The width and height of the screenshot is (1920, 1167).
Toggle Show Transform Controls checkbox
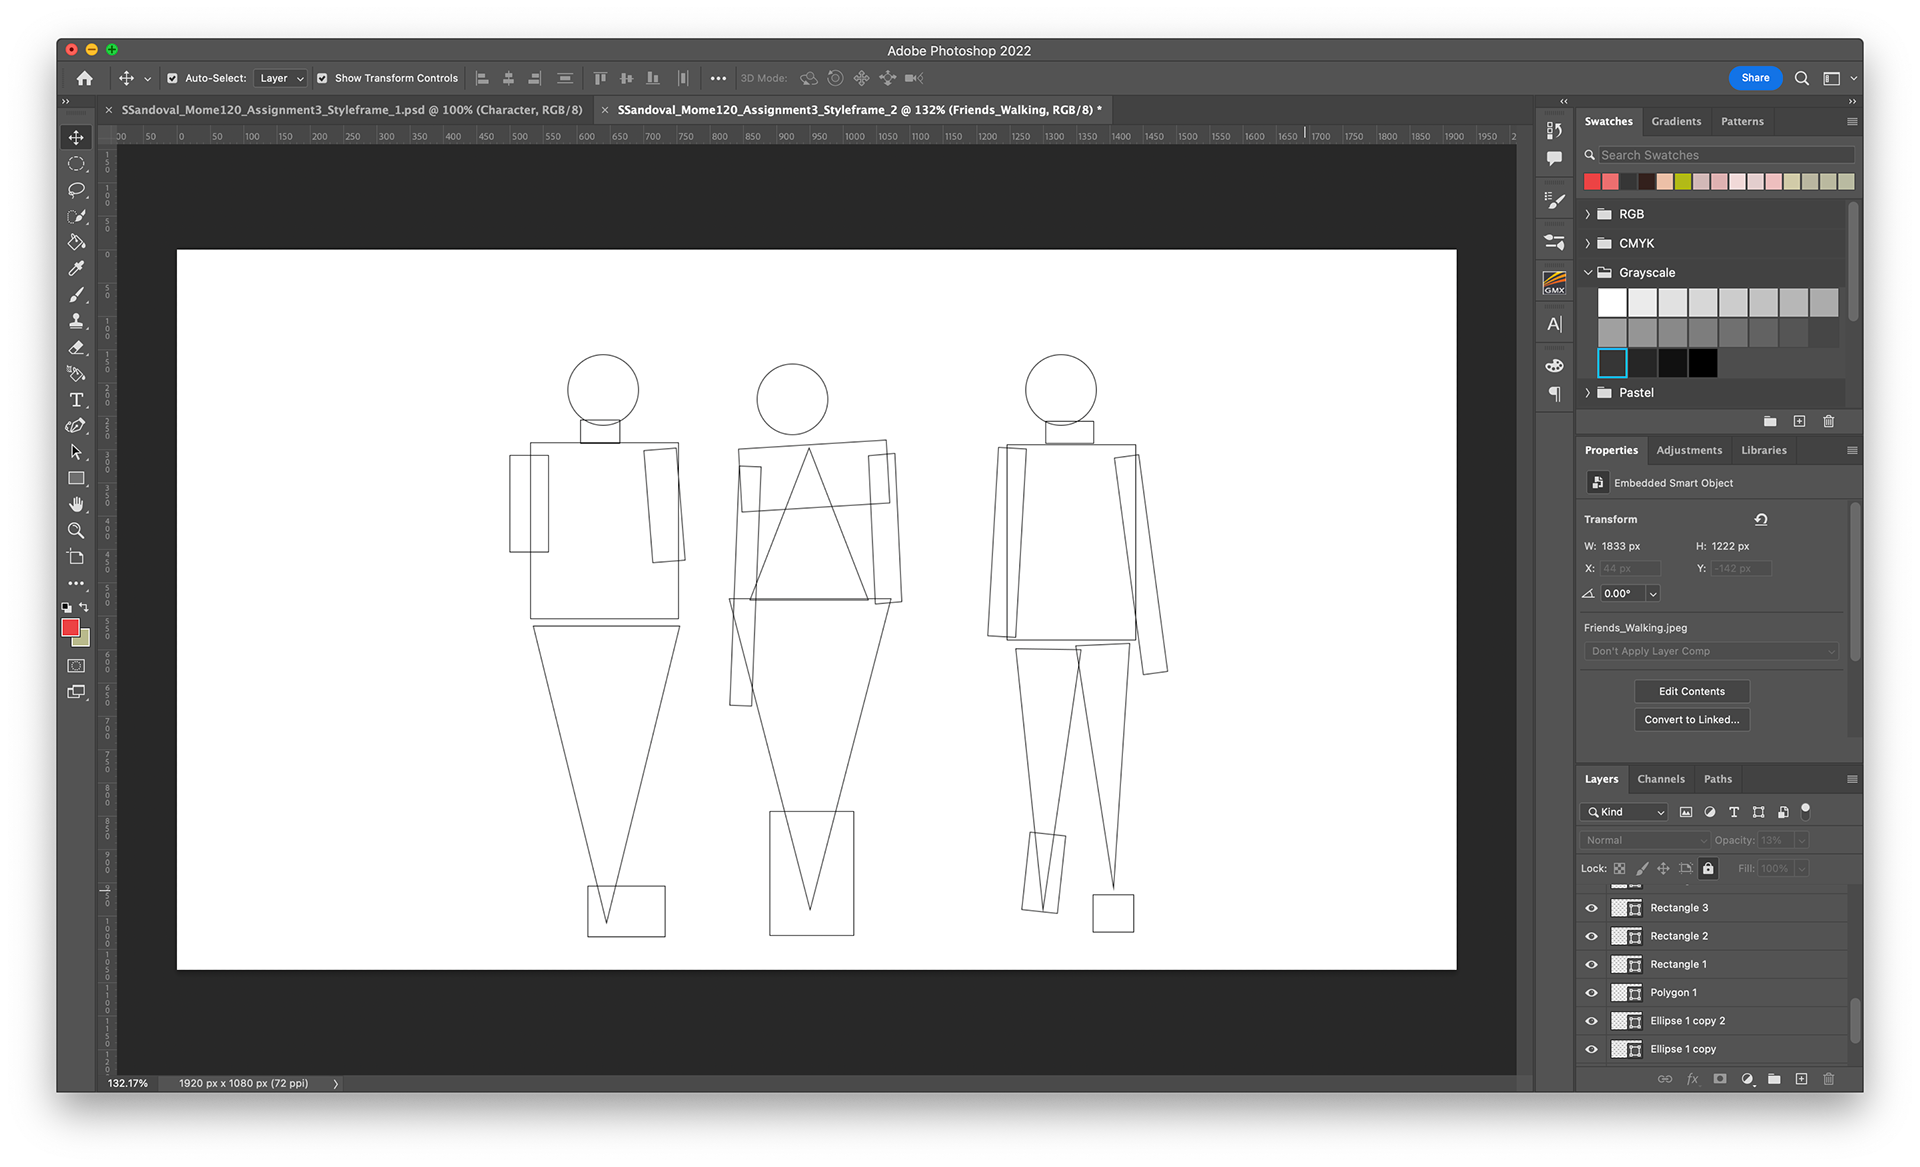click(x=322, y=78)
